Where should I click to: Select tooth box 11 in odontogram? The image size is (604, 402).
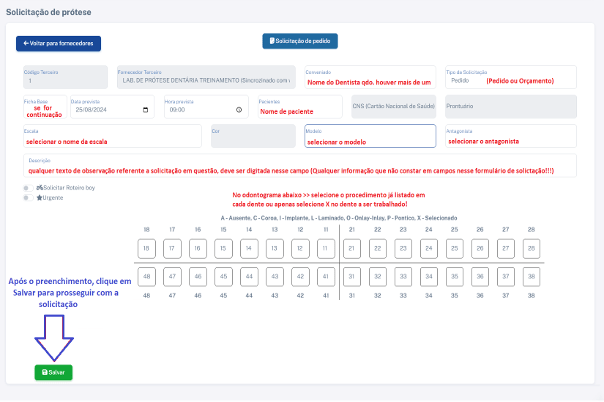pos(326,249)
